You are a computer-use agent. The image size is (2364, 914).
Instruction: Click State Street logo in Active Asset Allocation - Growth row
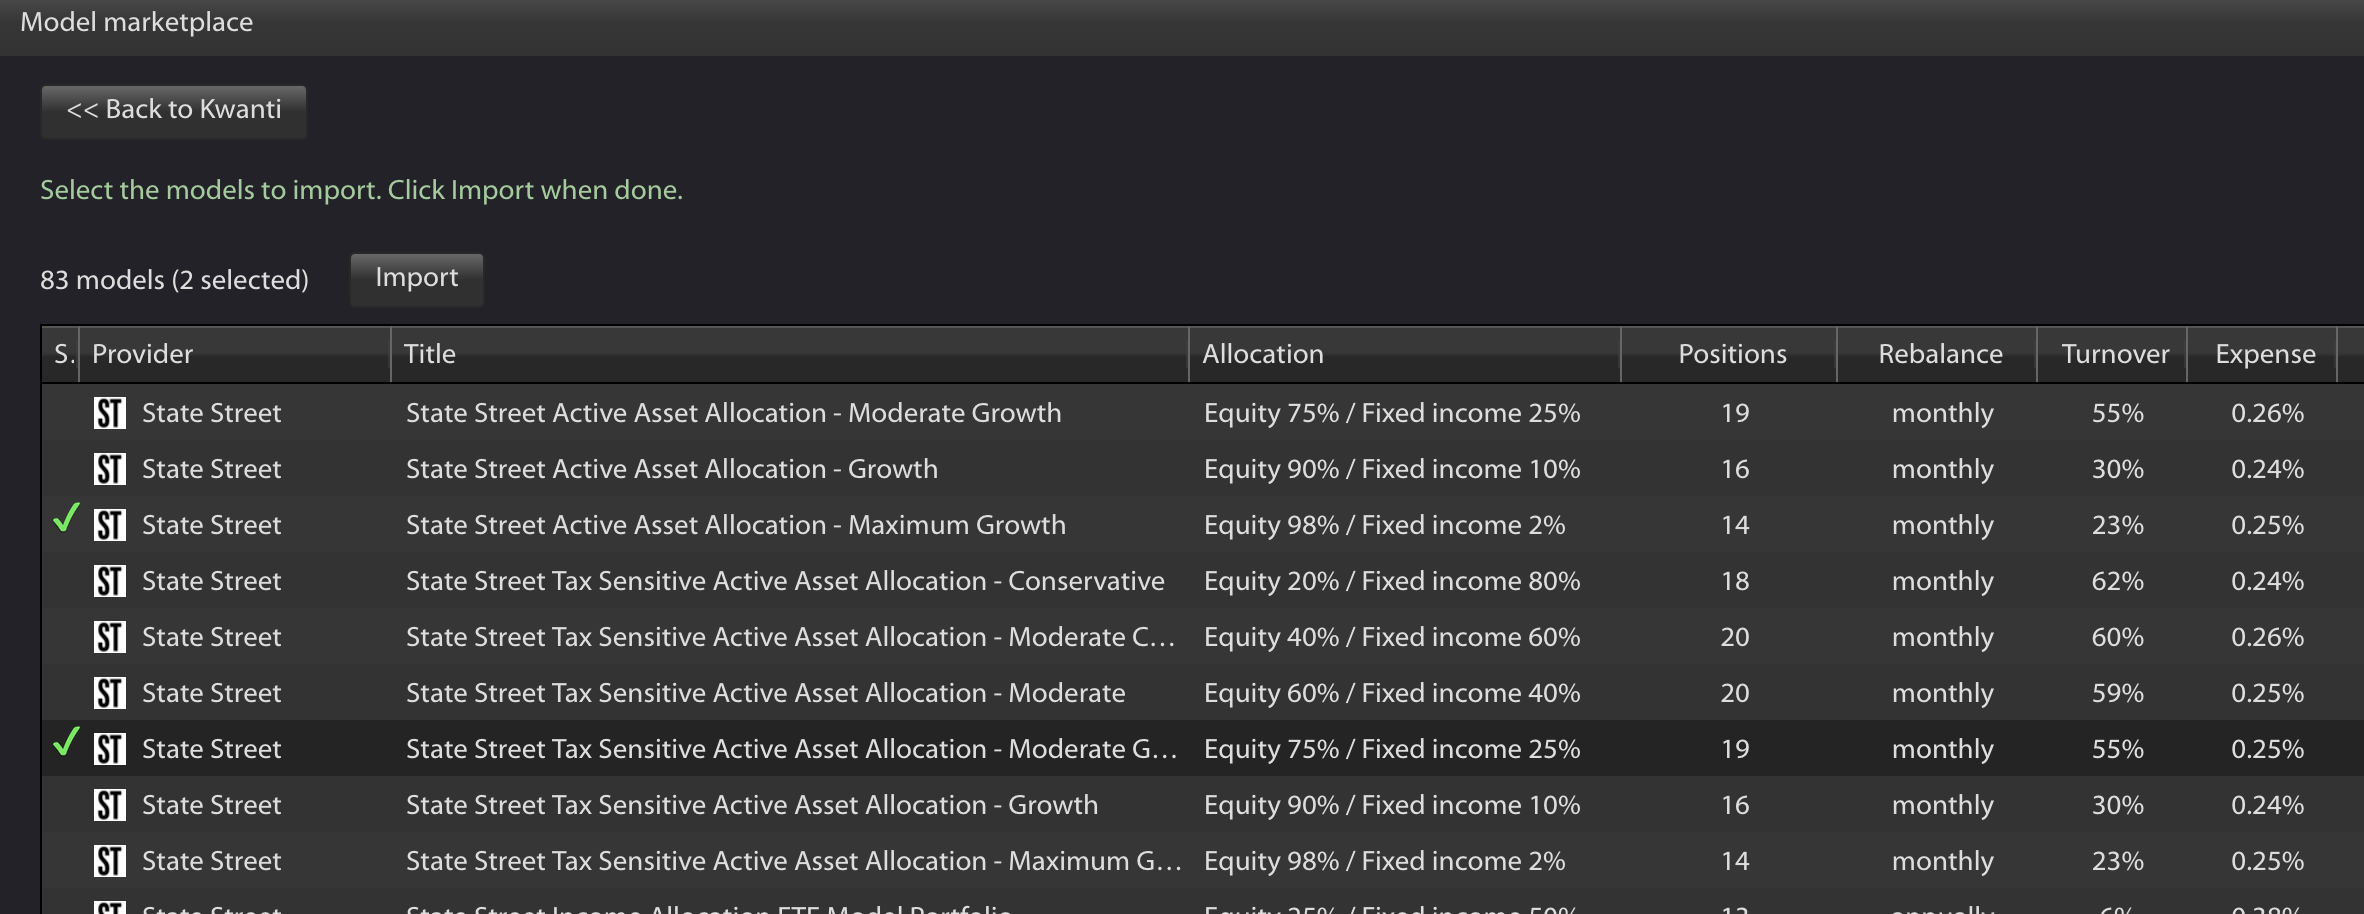coord(110,469)
